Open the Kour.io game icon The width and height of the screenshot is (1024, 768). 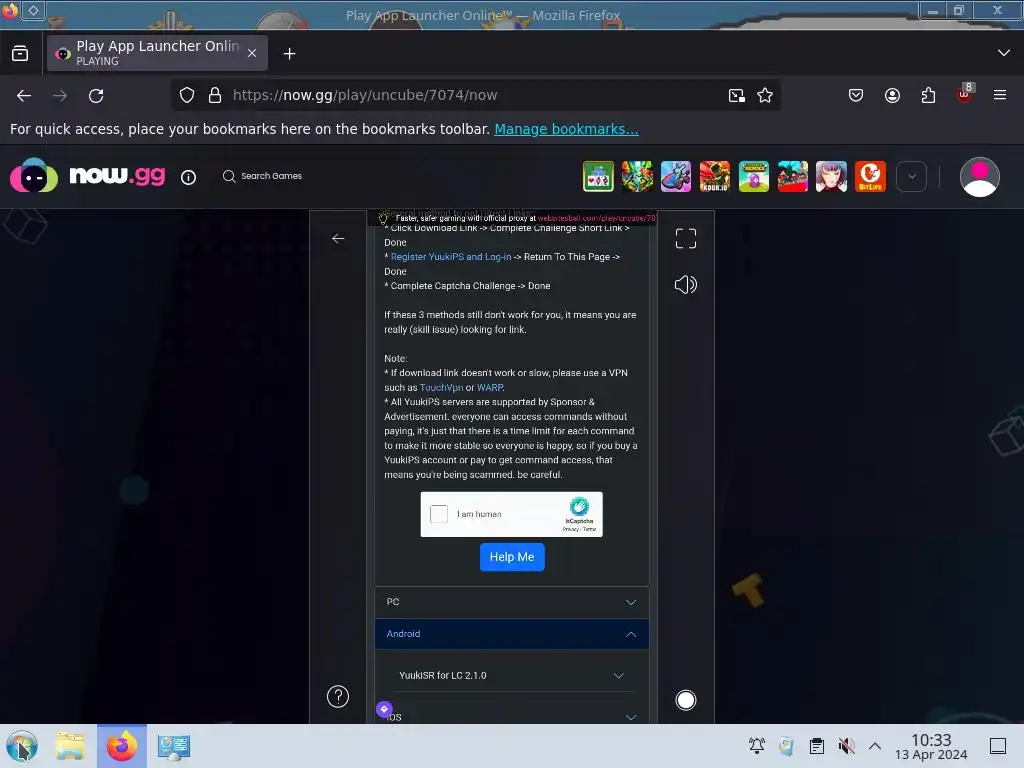pyautogui.click(x=714, y=176)
